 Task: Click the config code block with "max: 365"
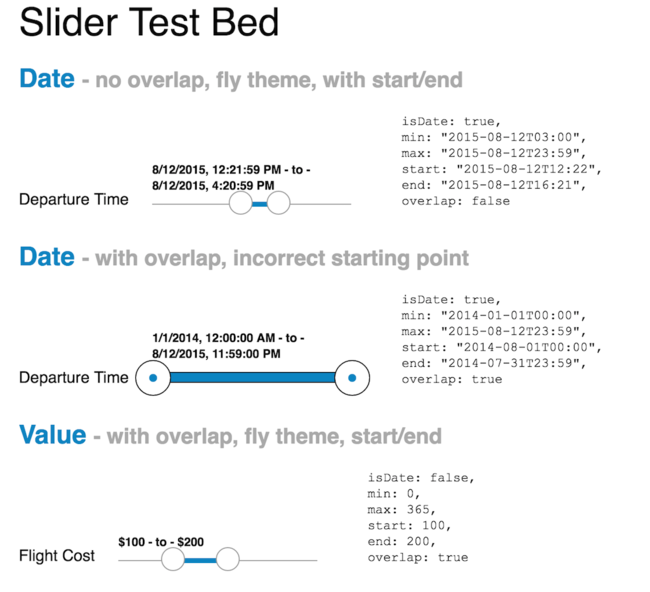417,517
